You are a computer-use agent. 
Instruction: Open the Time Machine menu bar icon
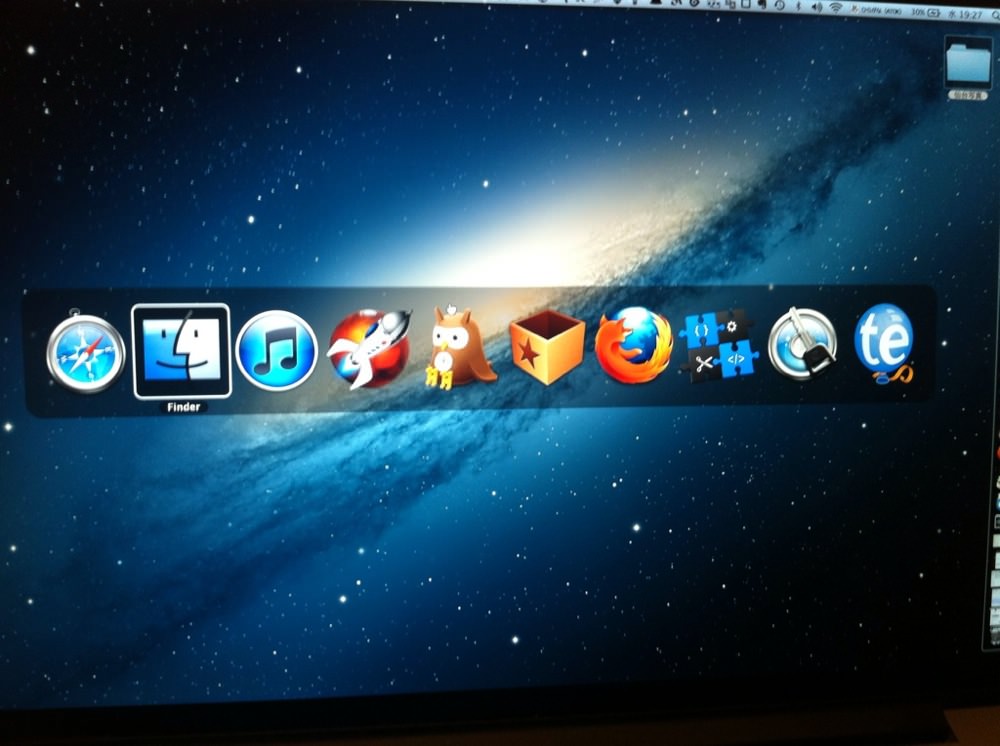[779, 5]
